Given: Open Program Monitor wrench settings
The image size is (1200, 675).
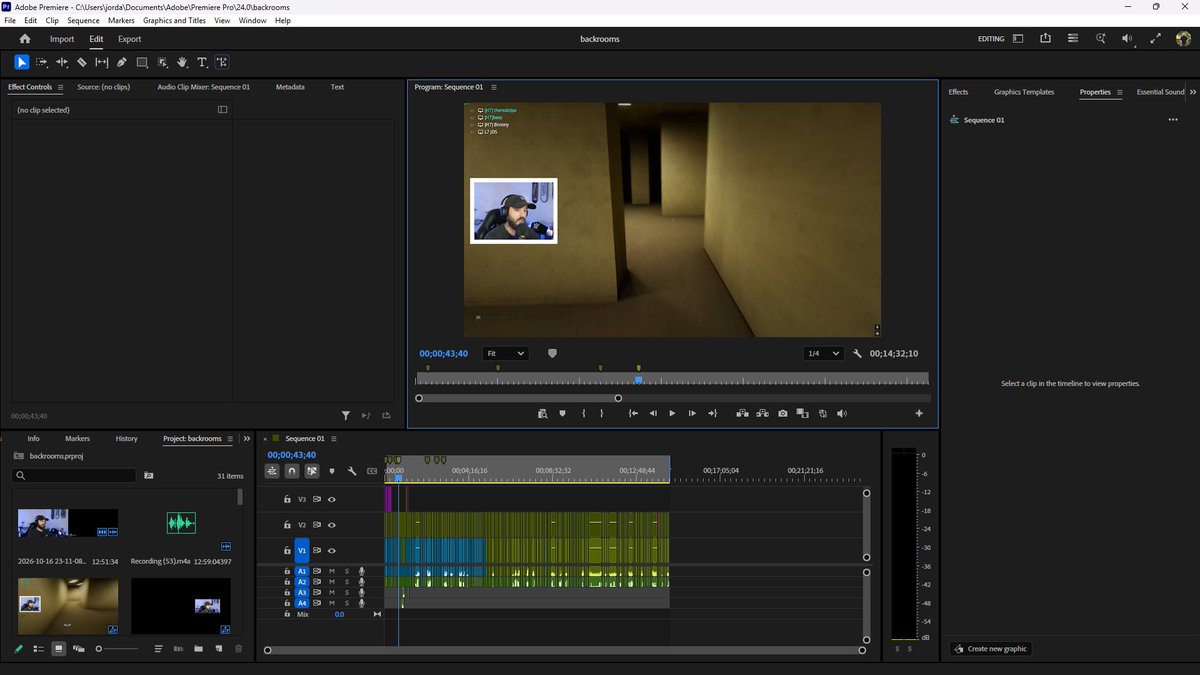Looking at the screenshot, I should (857, 354).
